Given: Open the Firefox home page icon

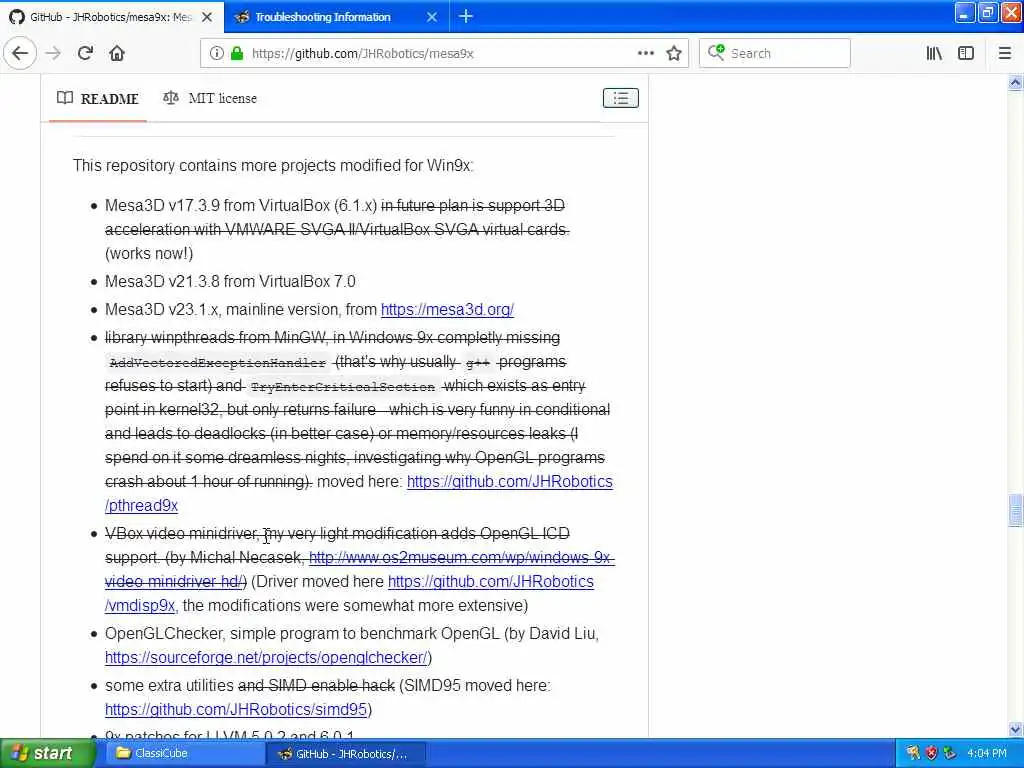Looking at the screenshot, I should (x=117, y=53).
